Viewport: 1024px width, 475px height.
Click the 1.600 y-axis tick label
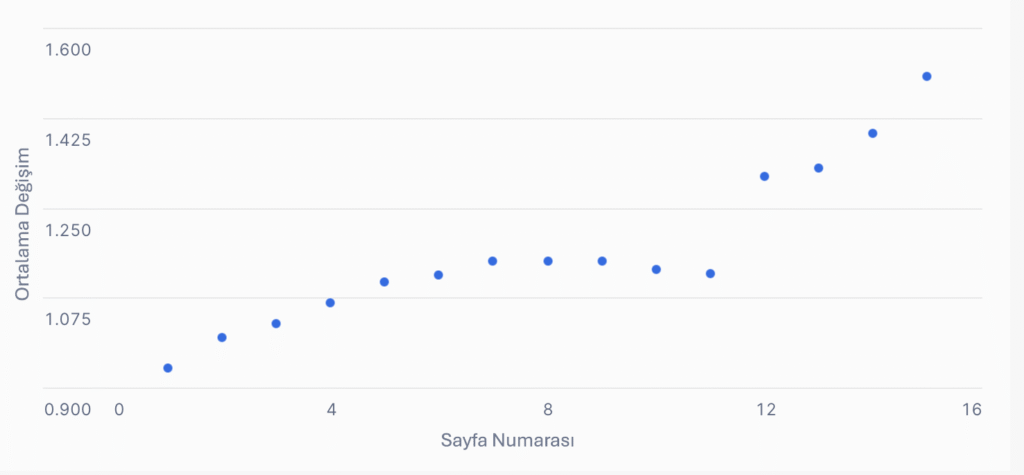[x=68, y=49]
